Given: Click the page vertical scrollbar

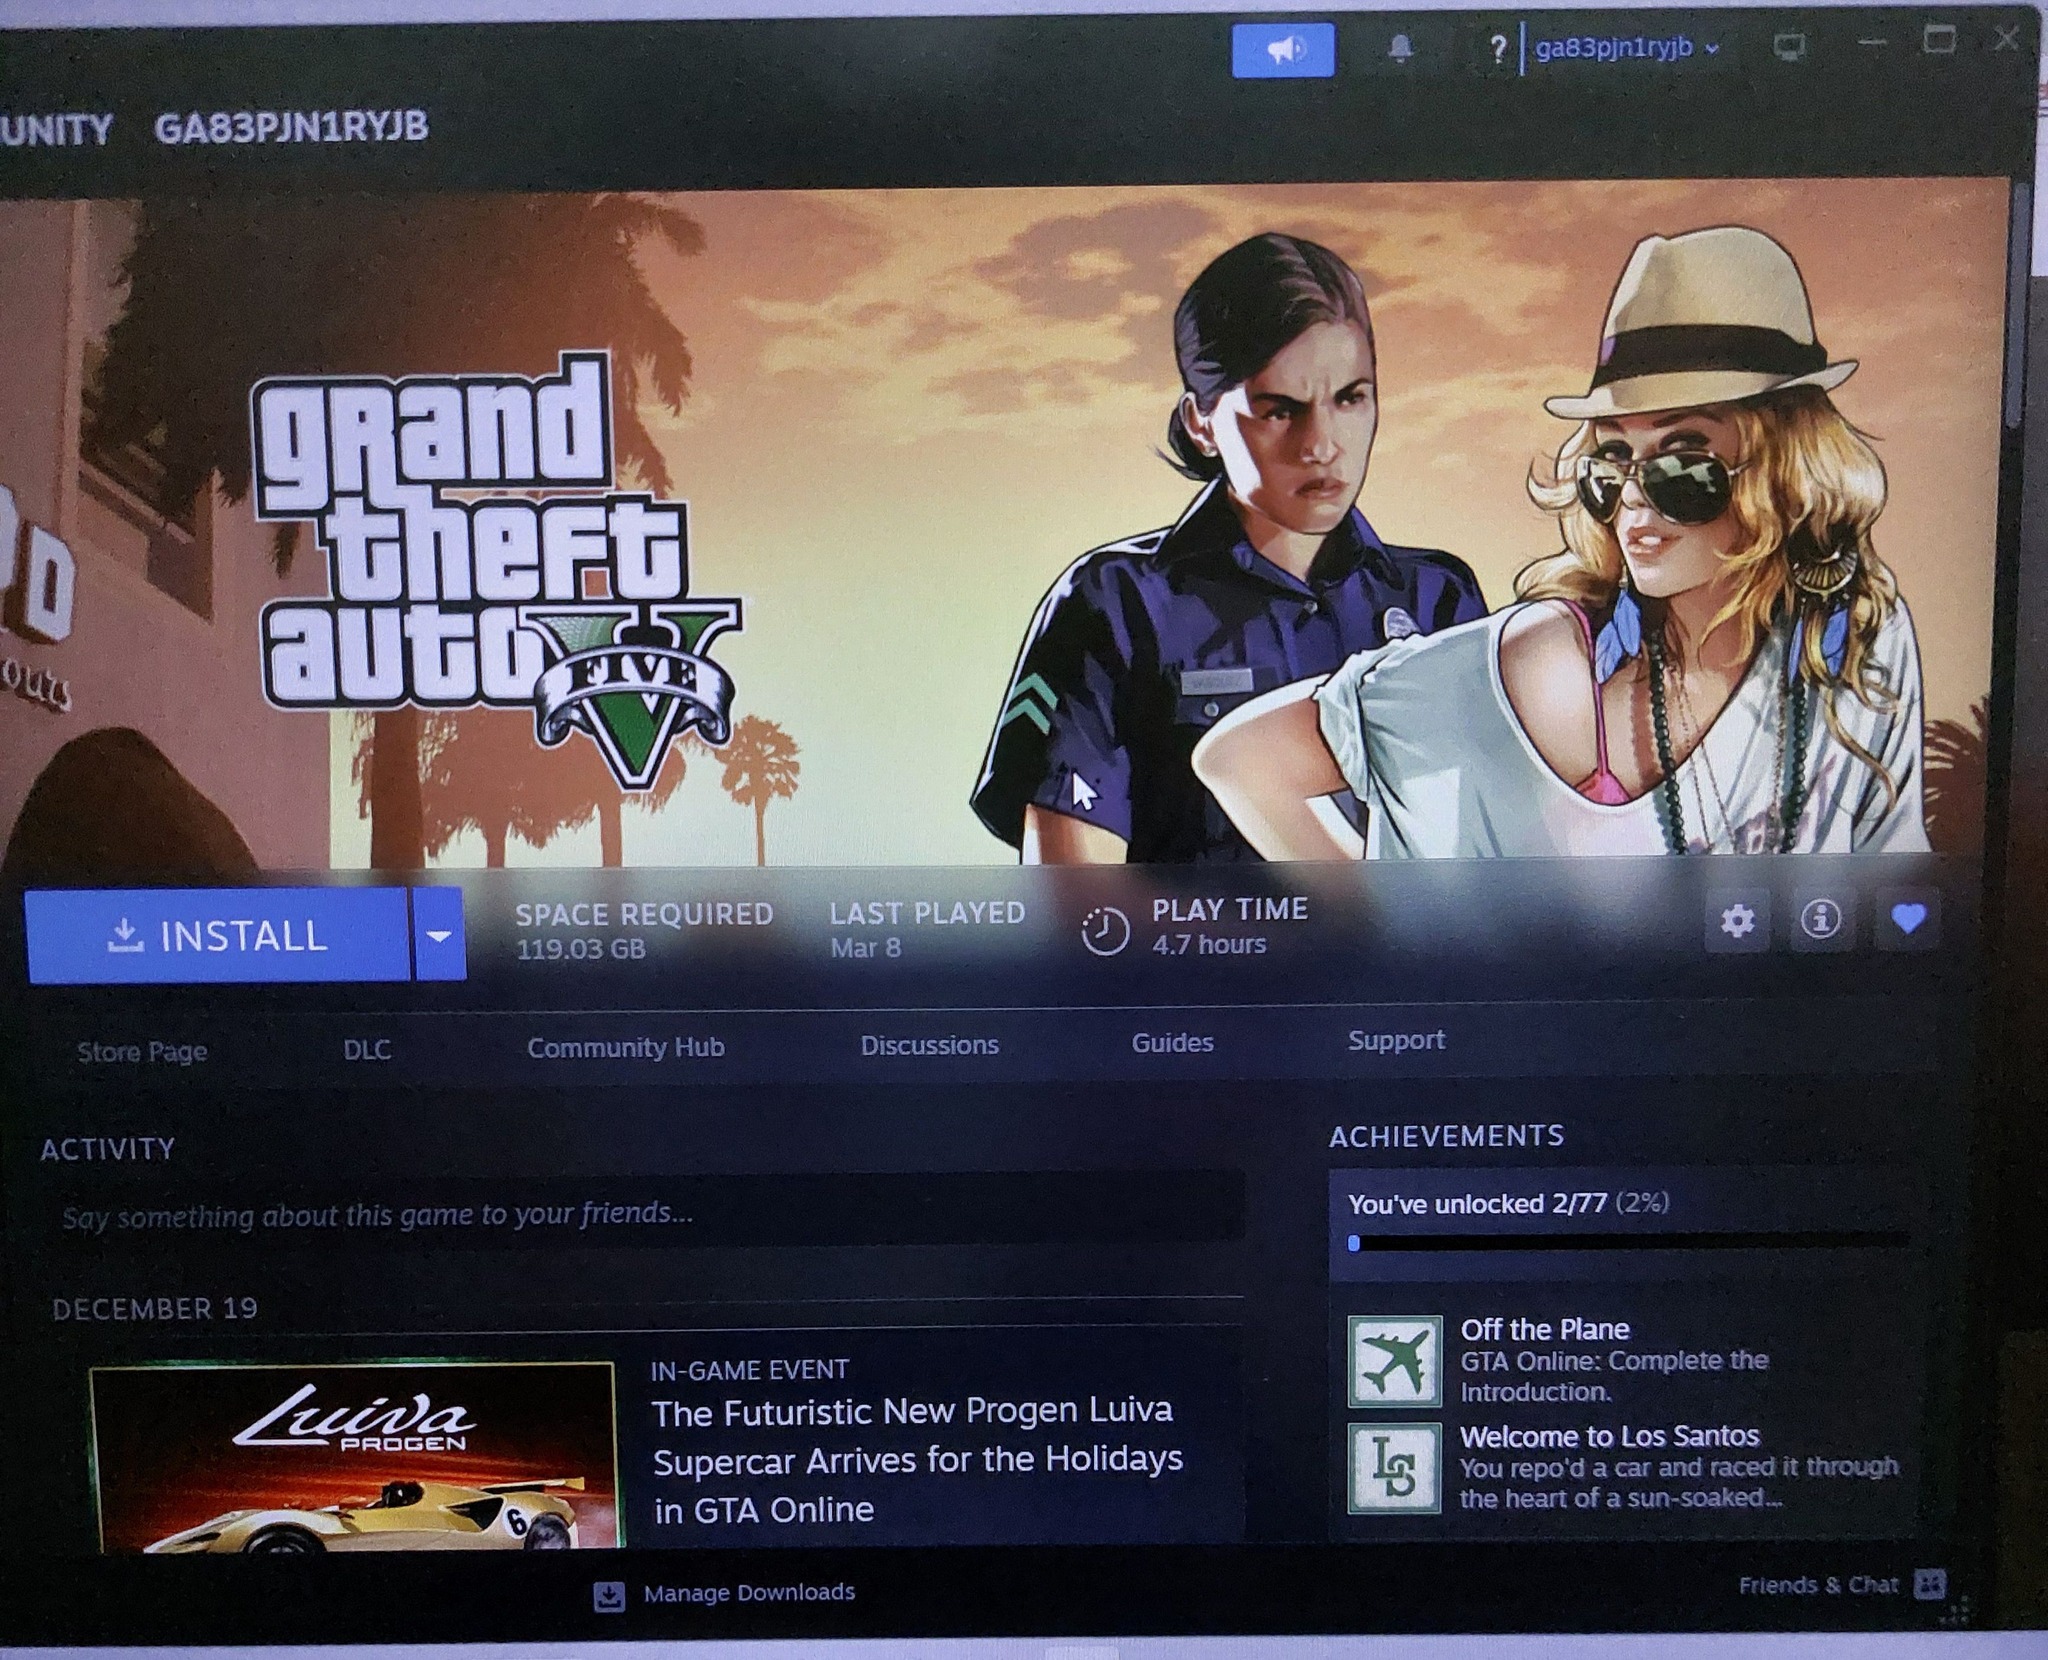Looking at the screenshot, I should tap(2019, 305).
